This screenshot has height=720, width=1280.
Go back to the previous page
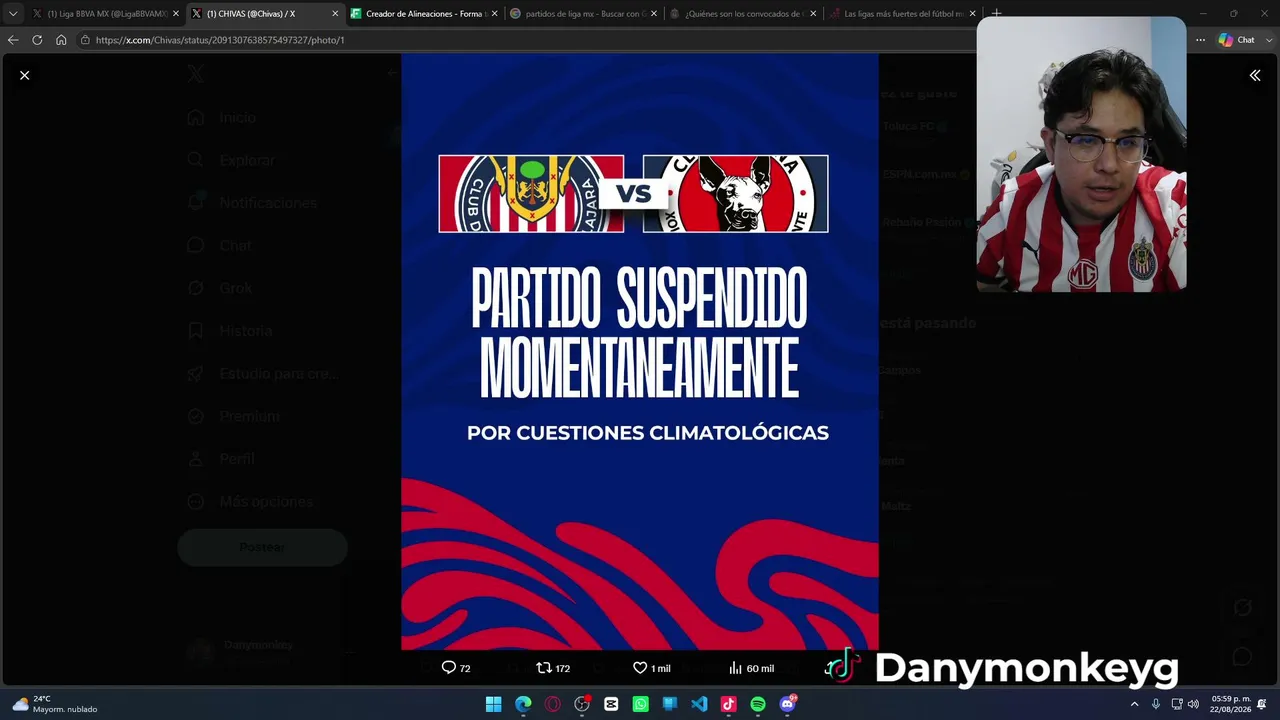[x=13, y=40]
